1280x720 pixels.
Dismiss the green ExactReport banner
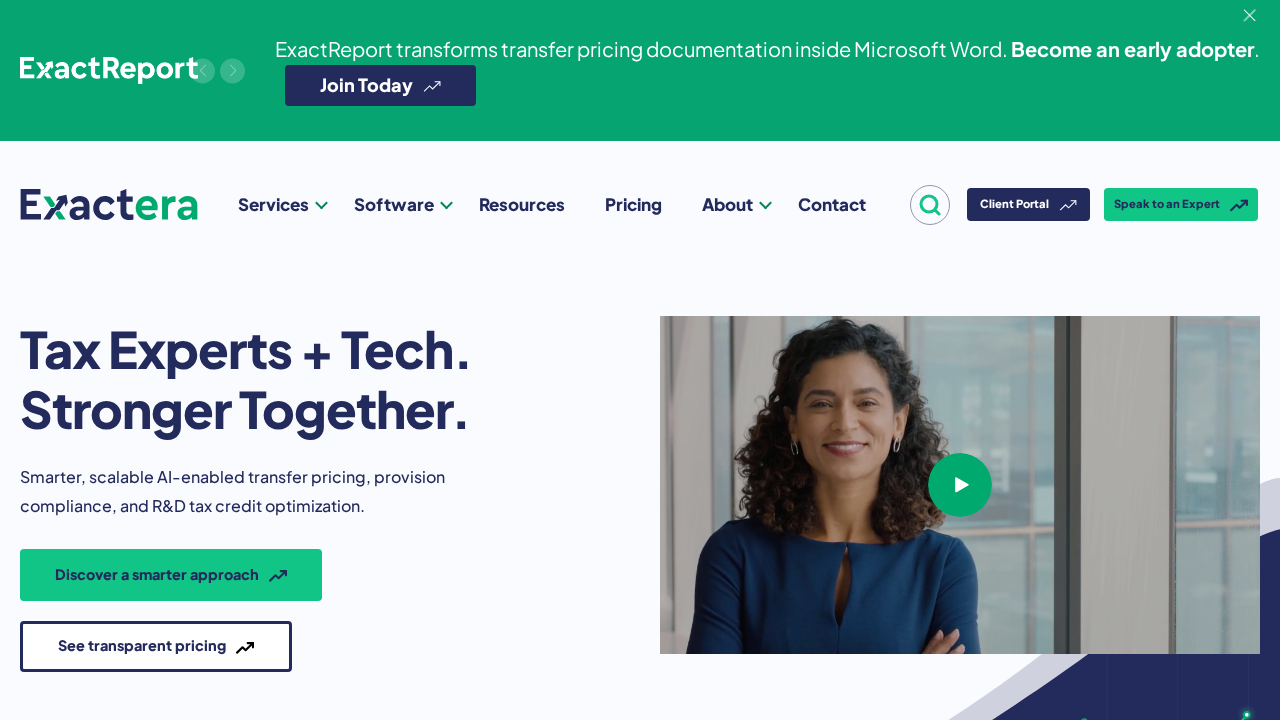click(x=1249, y=15)
